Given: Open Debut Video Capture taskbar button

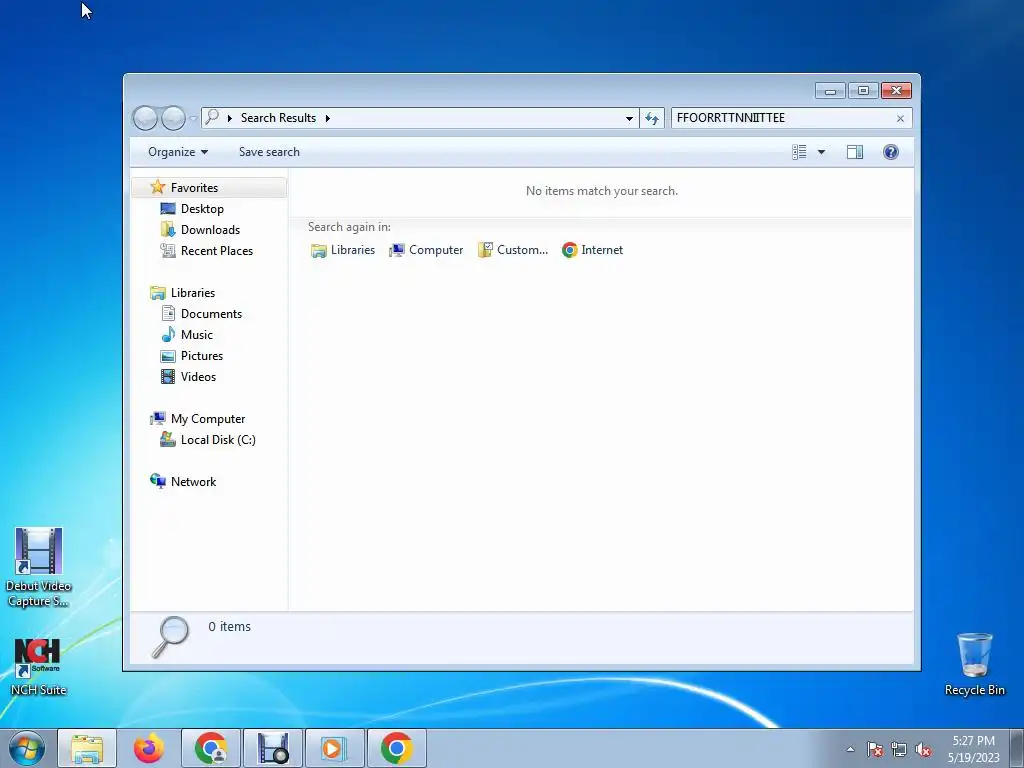Looking at the screenshot, I should pos(273,748).
